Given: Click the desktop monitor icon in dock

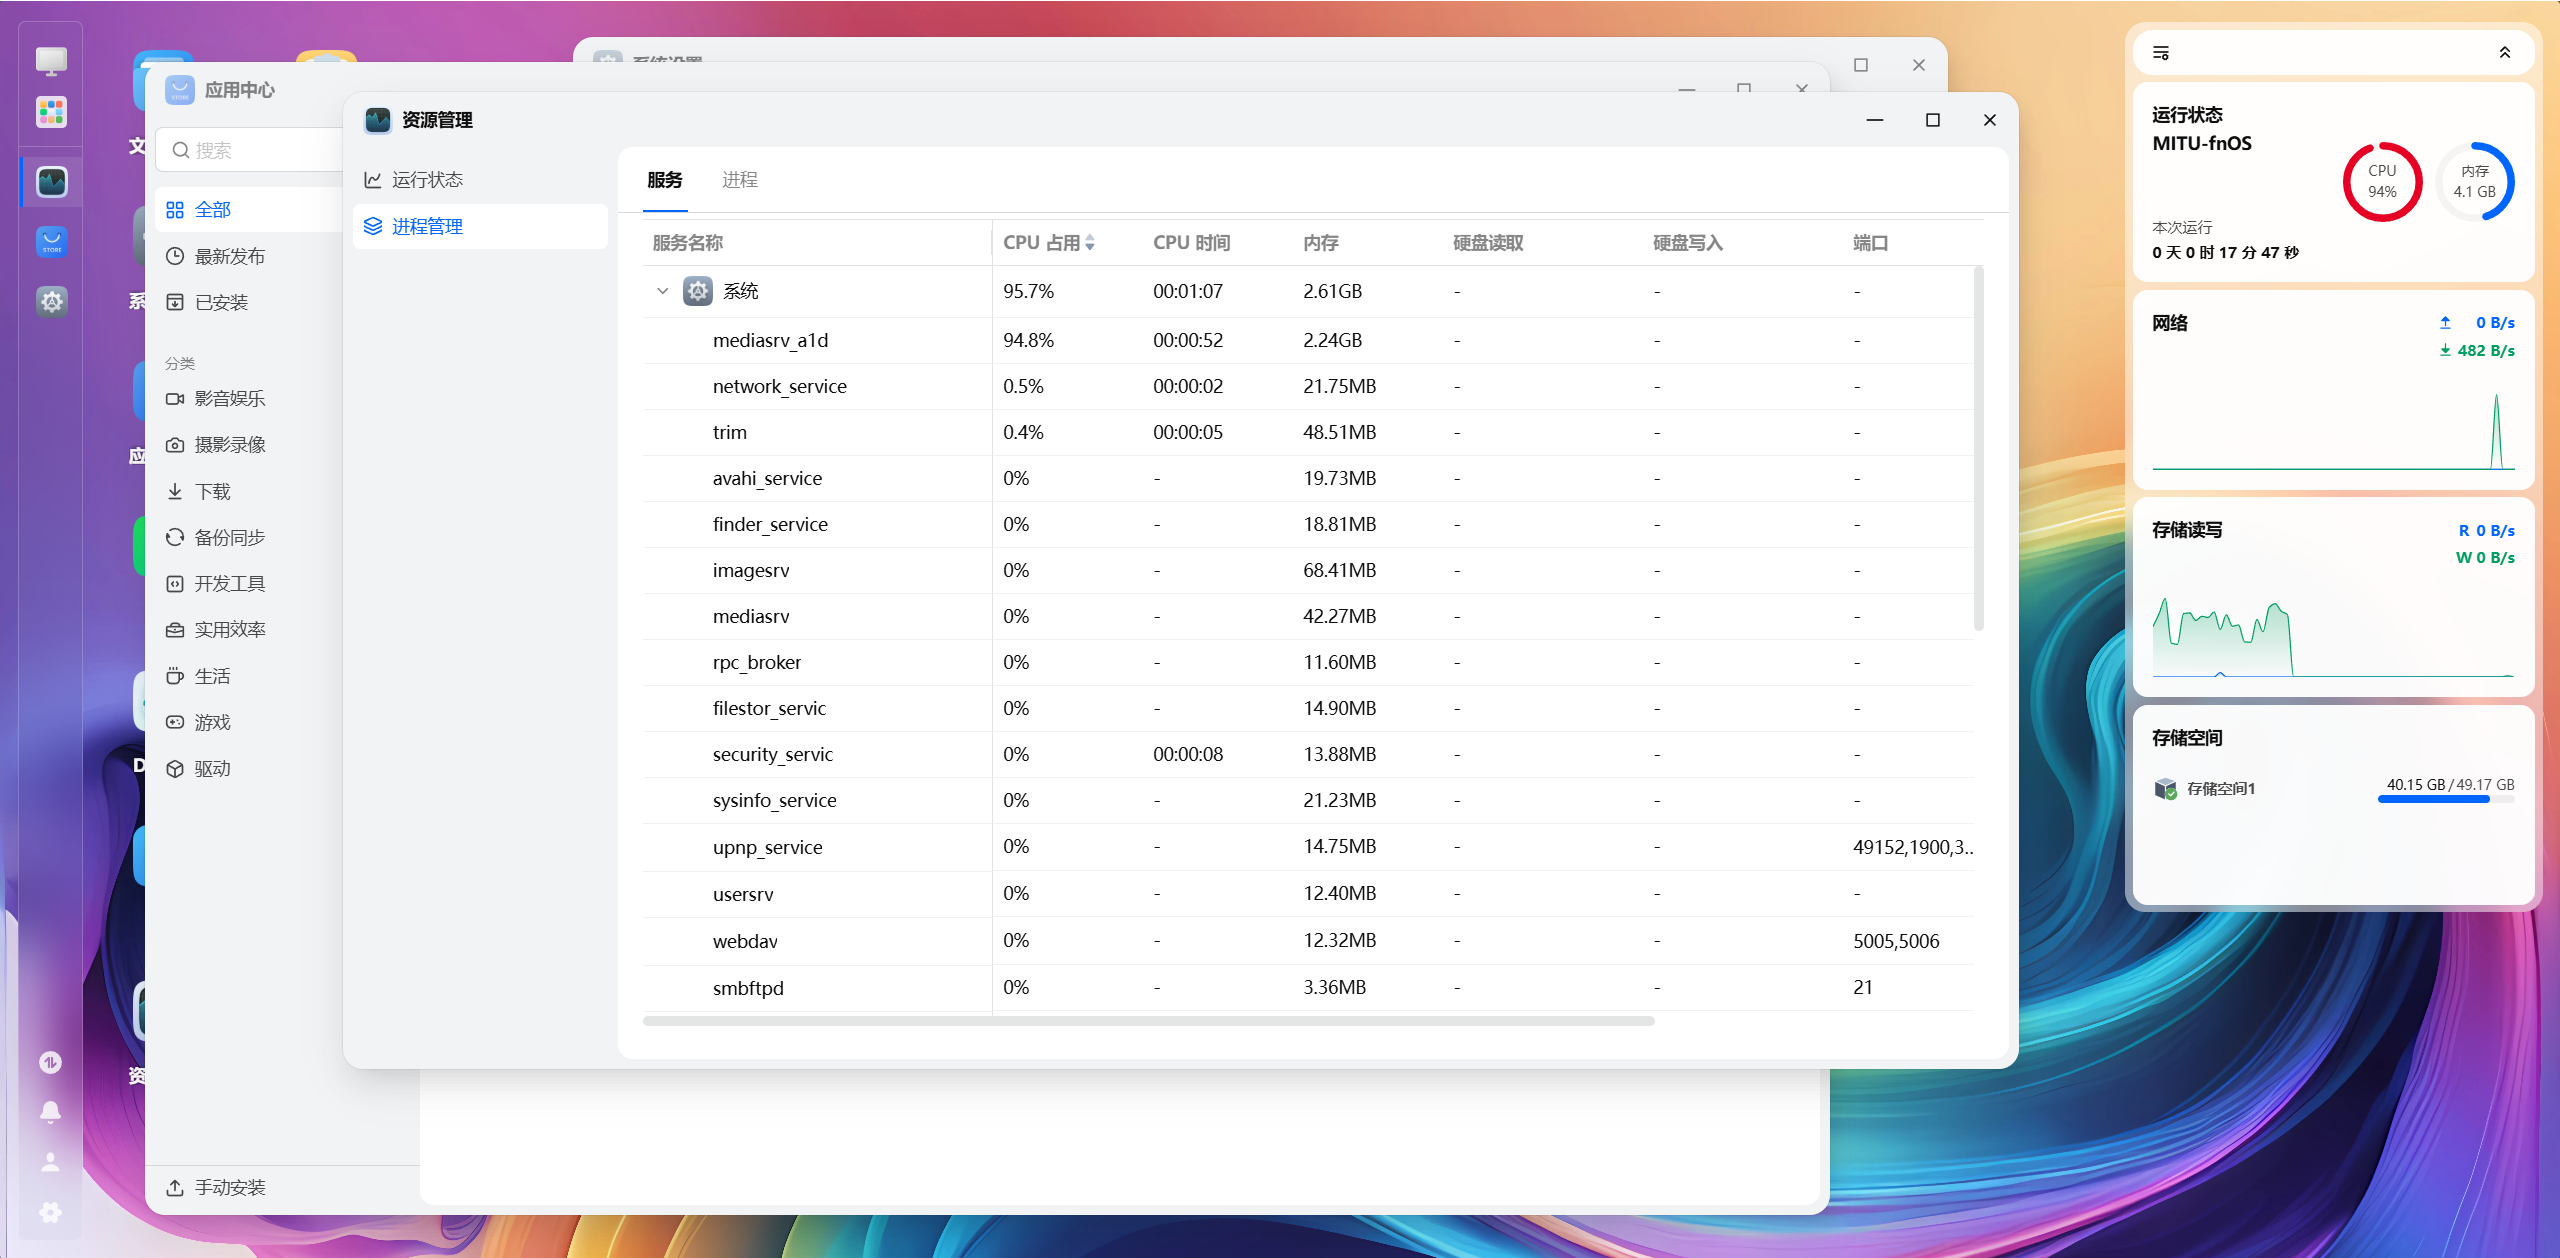Looking at the screenshot, I should point(52,60).
